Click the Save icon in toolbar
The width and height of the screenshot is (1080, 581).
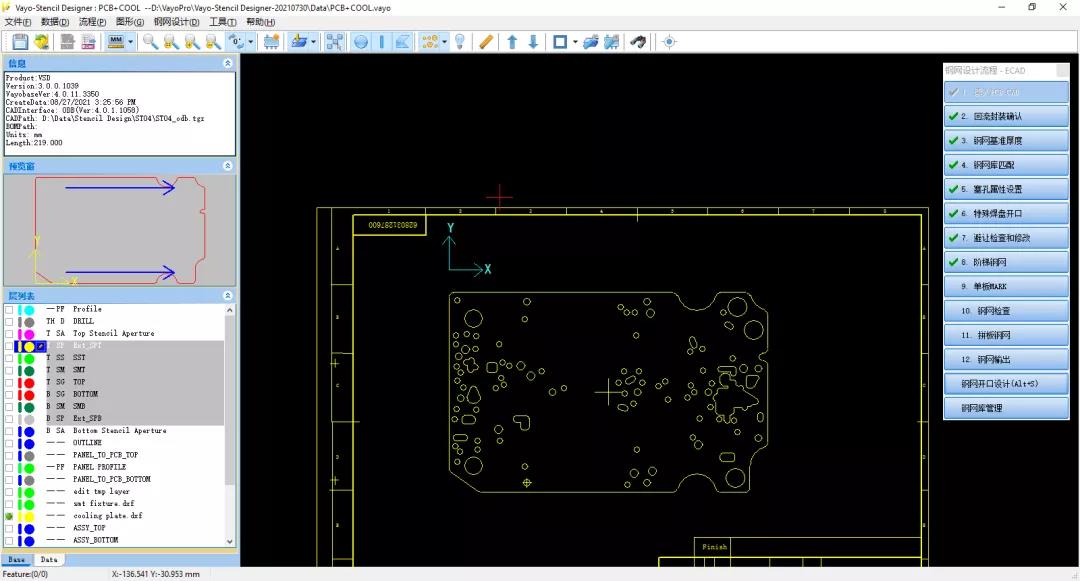point(19,42)
